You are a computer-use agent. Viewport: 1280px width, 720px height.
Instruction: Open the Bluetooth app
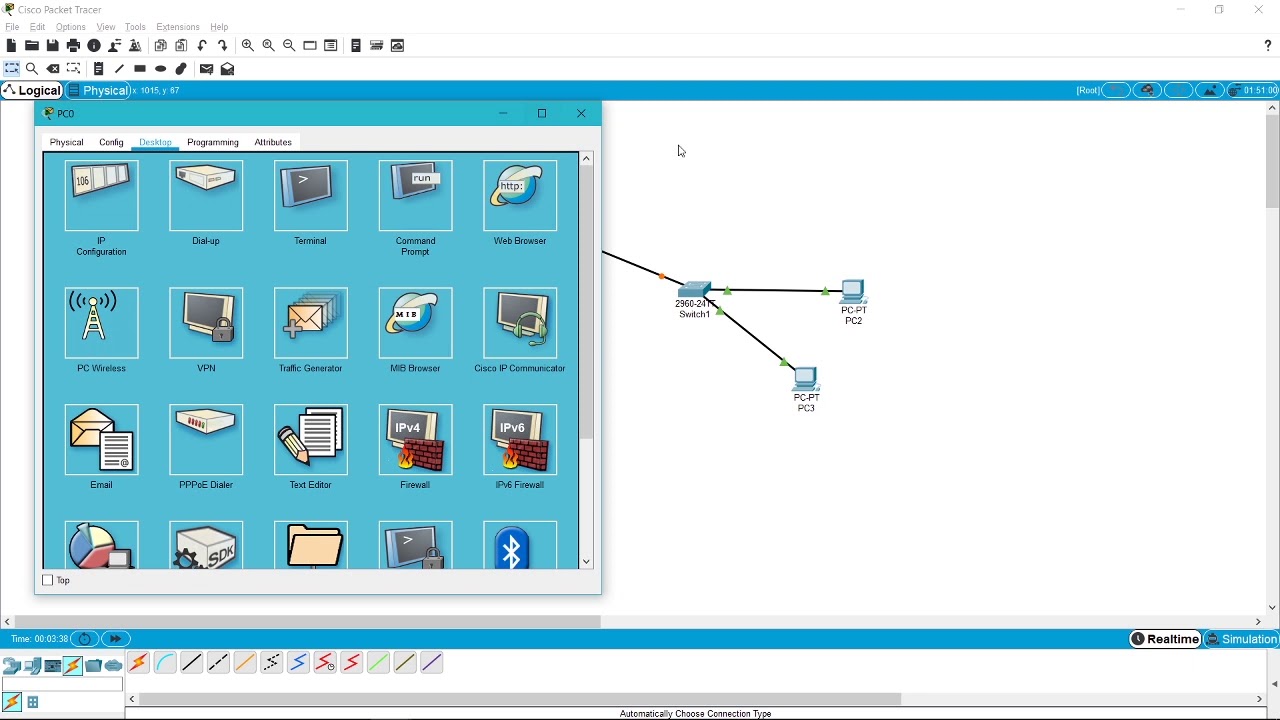click(520, 545)
